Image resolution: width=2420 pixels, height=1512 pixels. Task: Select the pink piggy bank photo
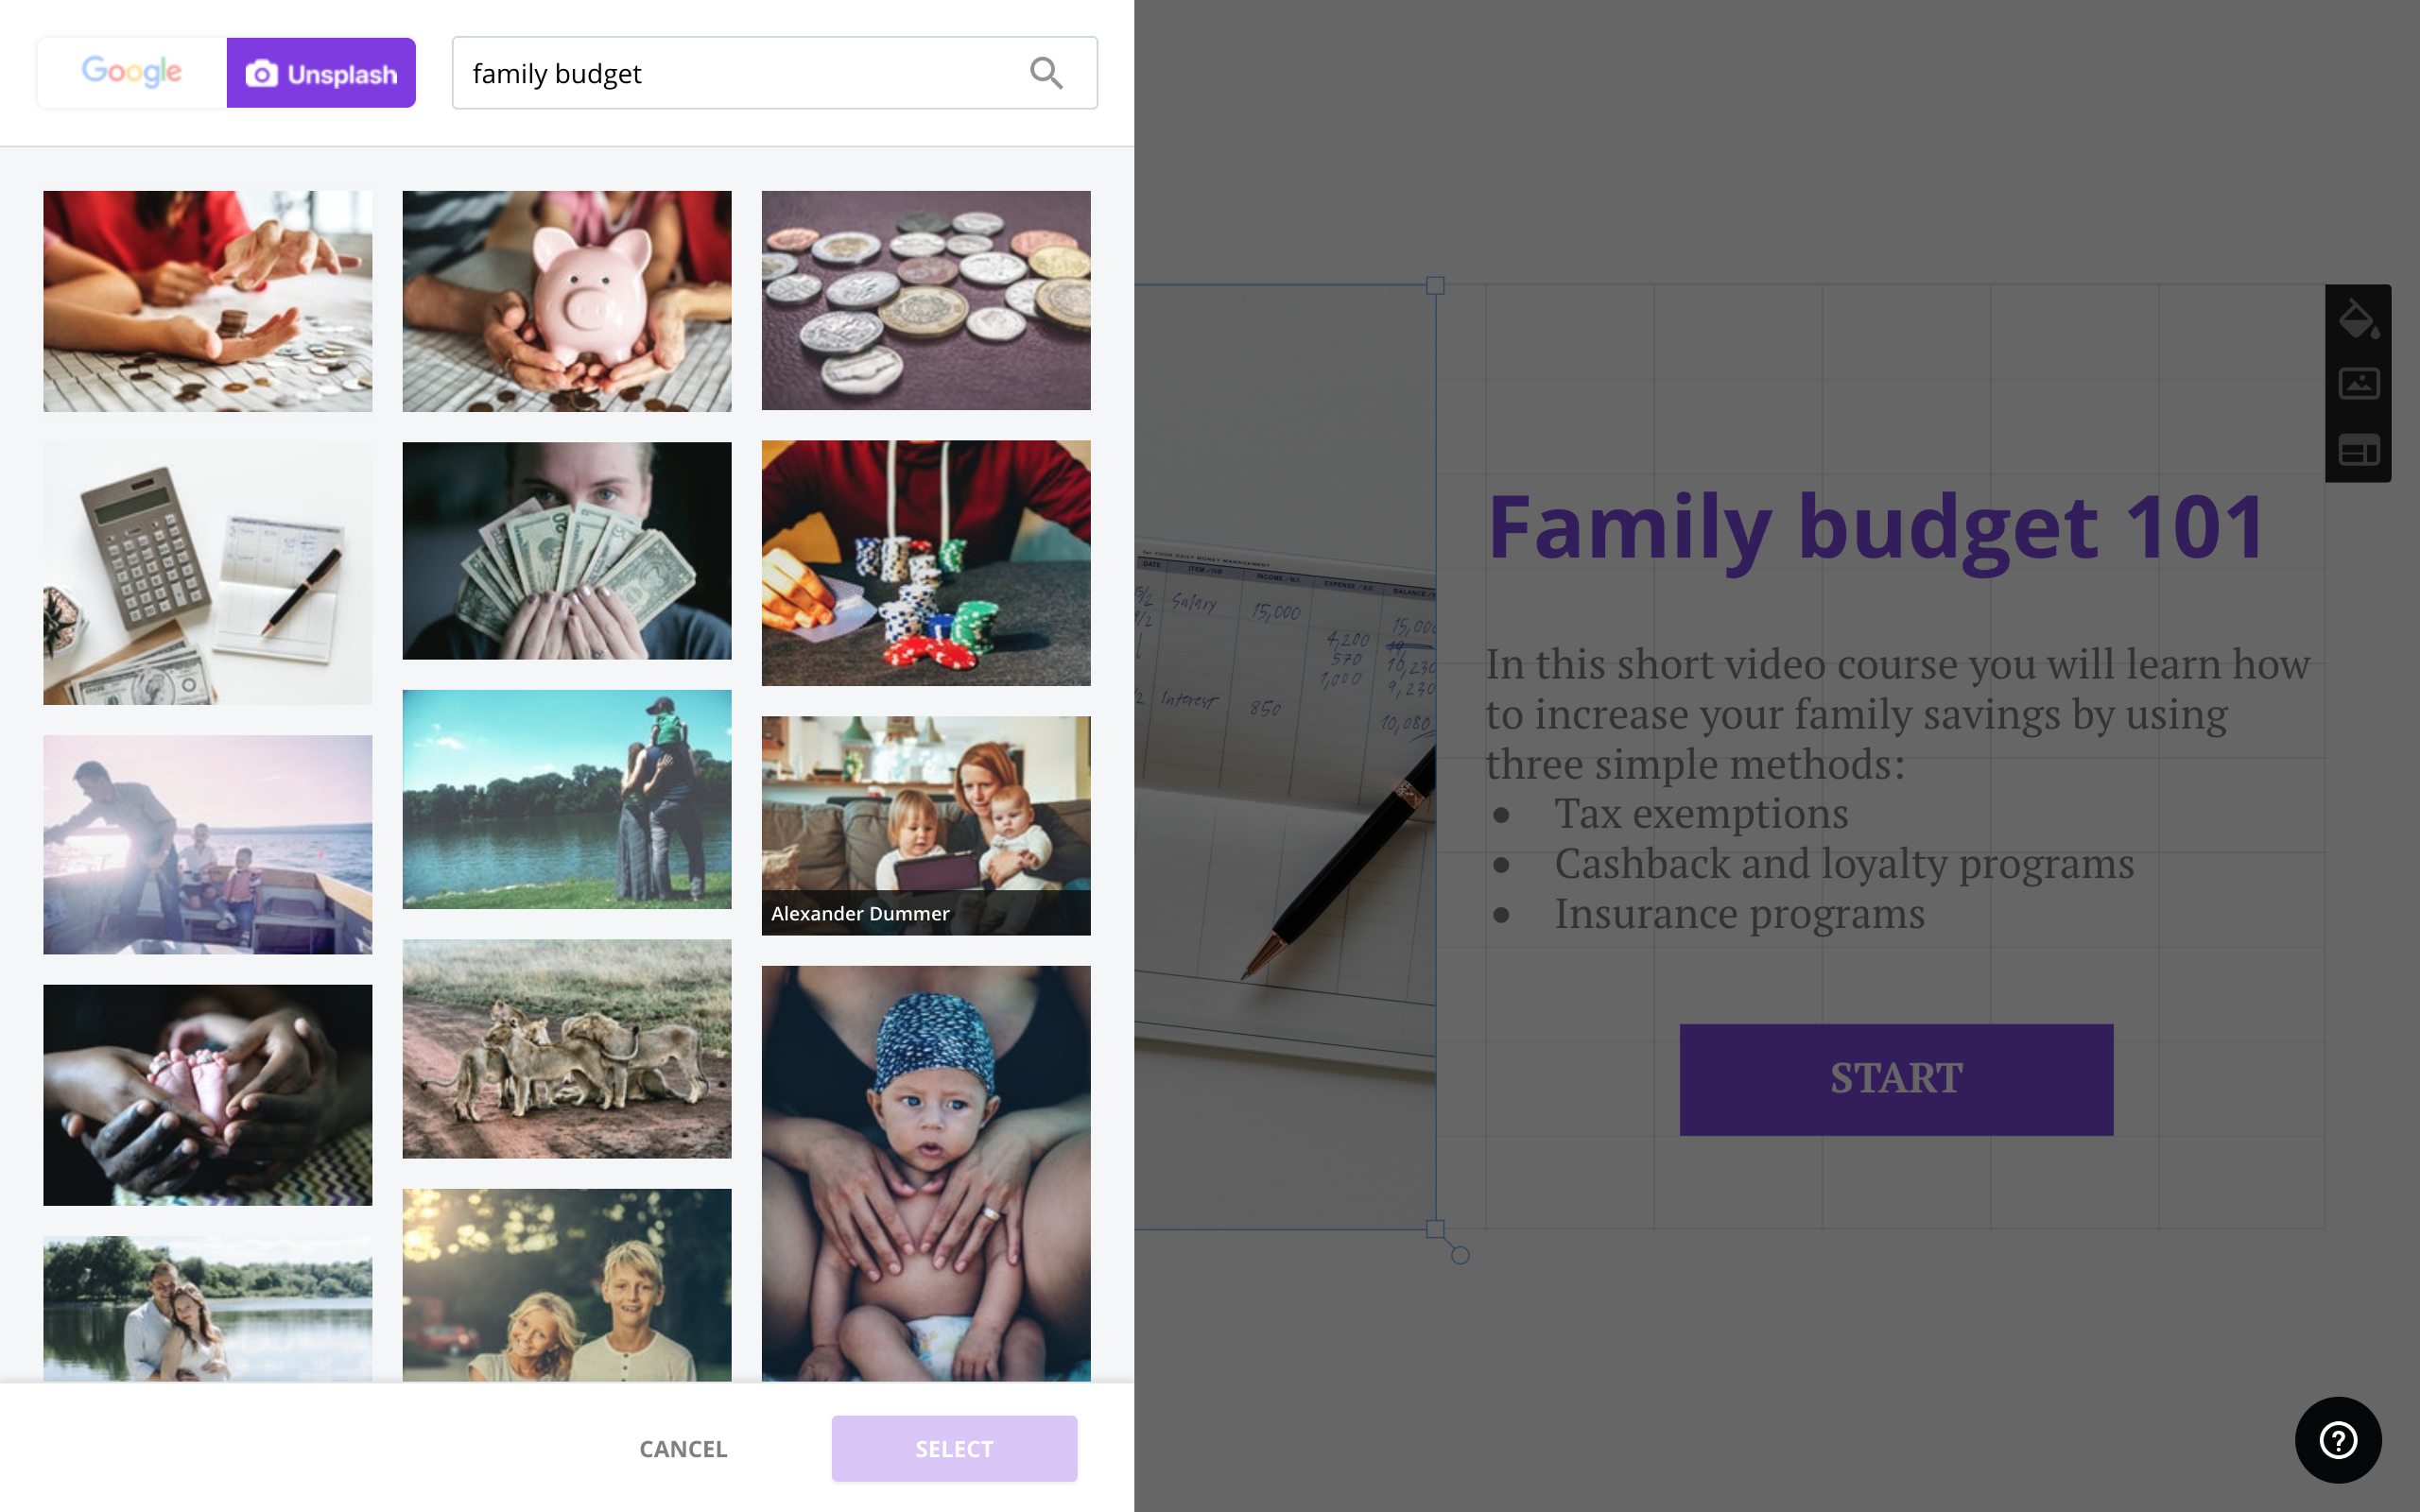click(x=567, y=301)
